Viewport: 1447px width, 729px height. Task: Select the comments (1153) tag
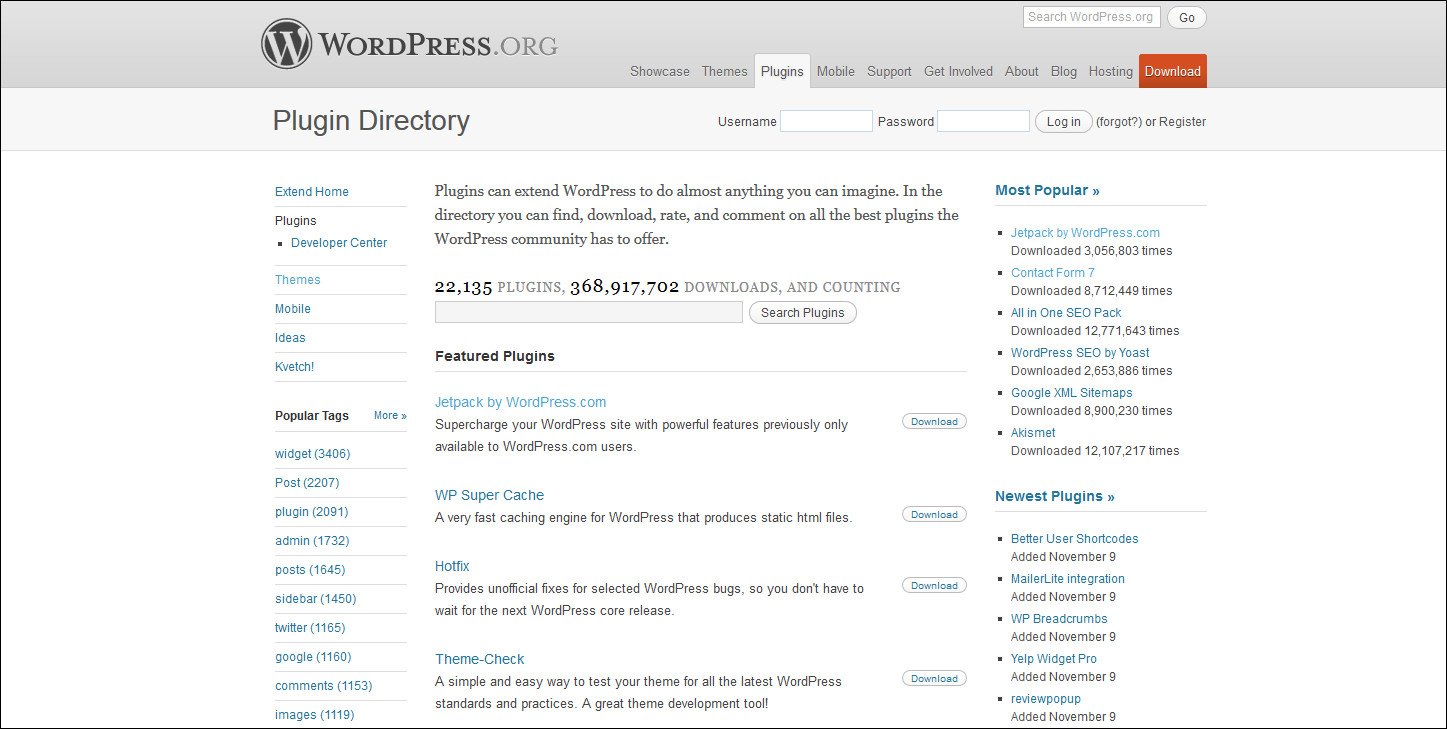[324, 686]
